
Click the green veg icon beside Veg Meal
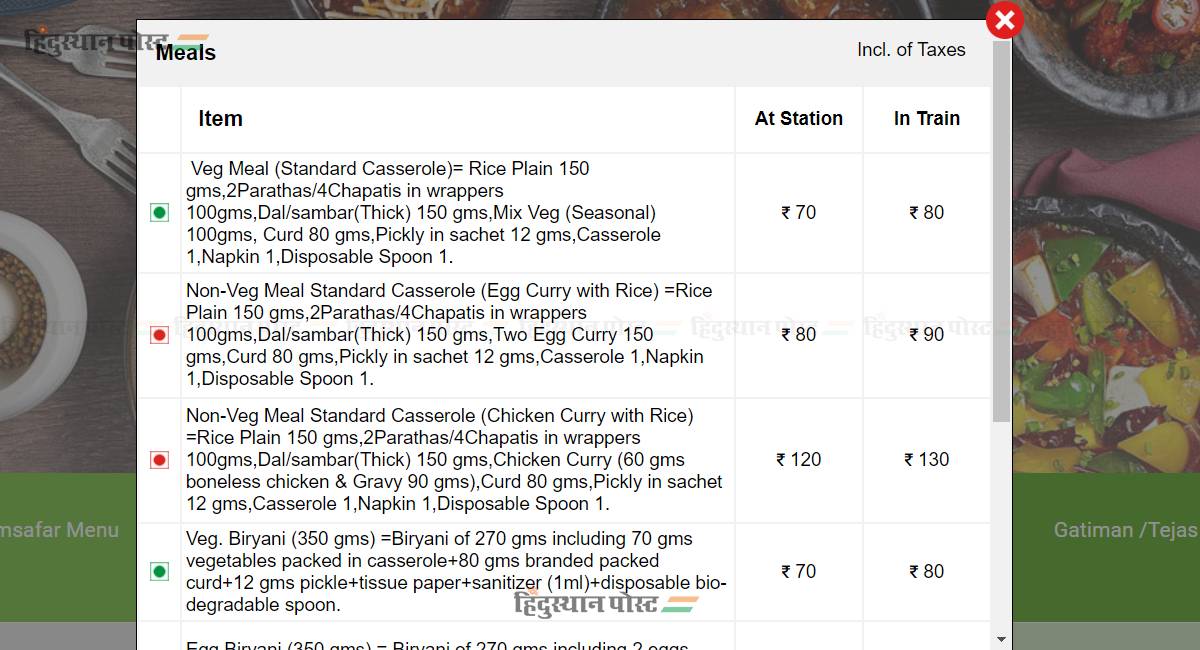[159, 212]
